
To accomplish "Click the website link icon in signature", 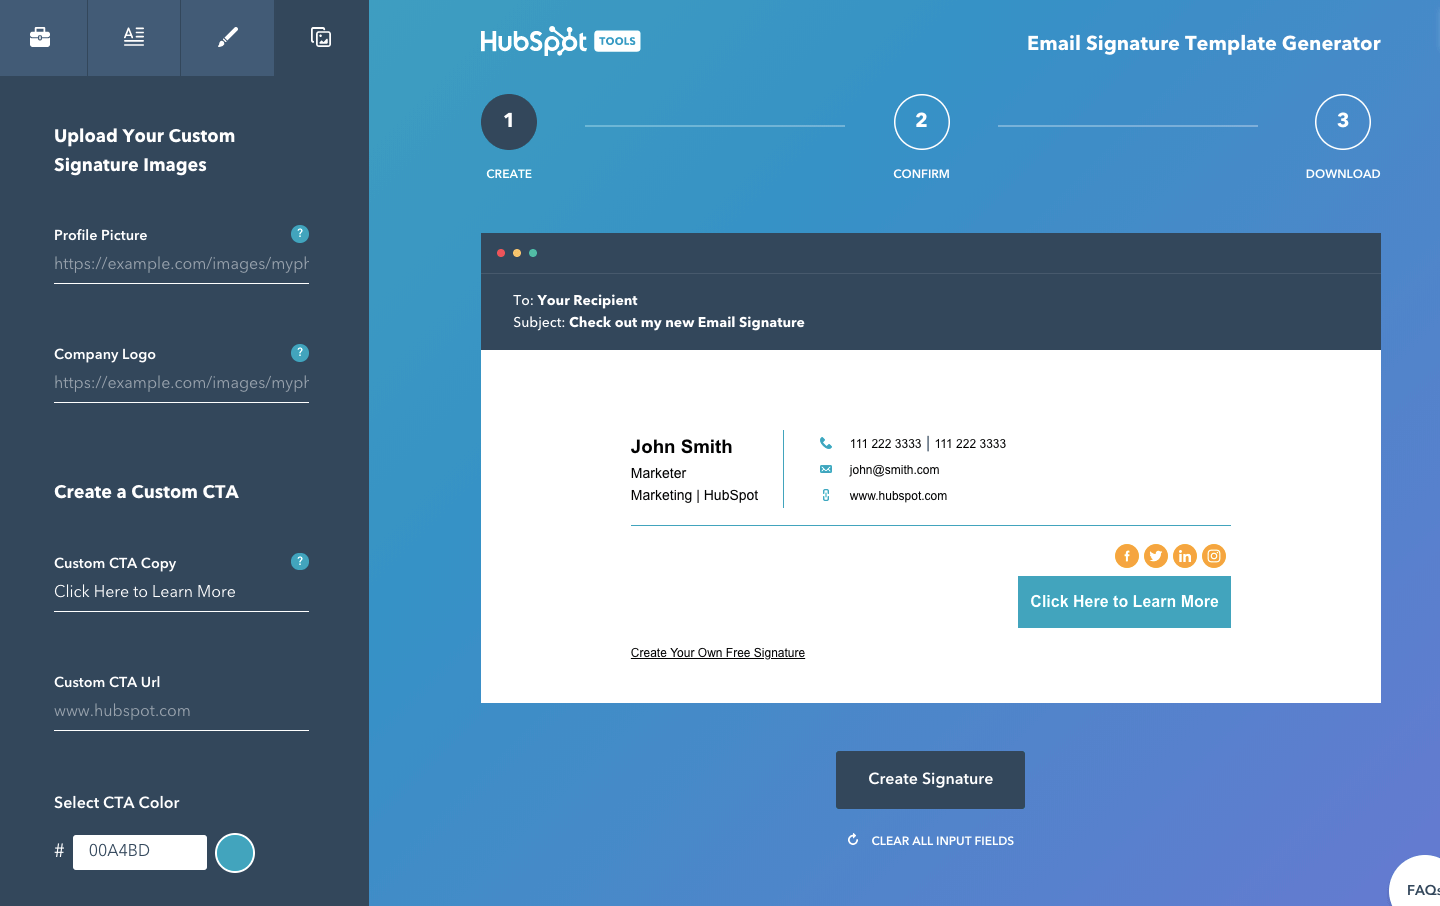I will coord(826,495).
